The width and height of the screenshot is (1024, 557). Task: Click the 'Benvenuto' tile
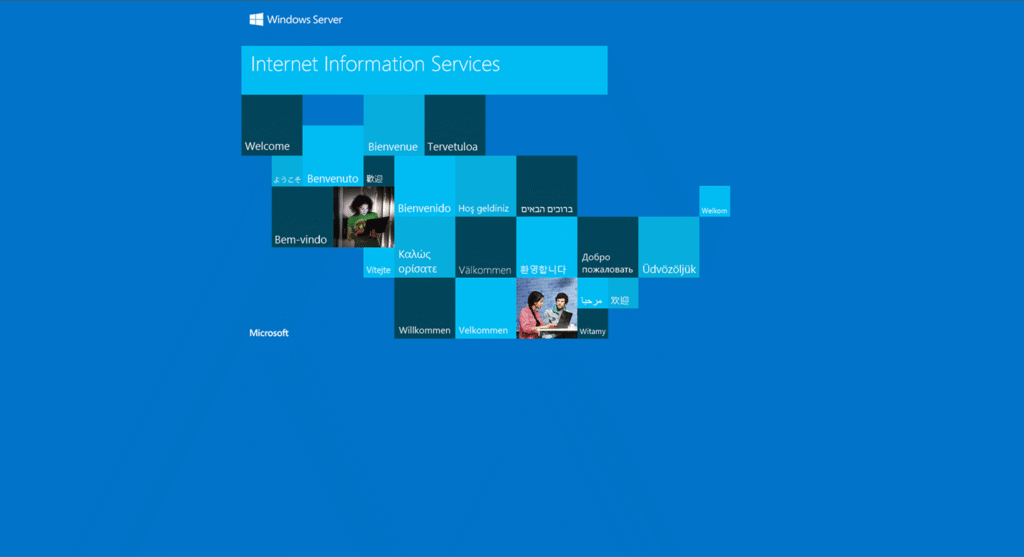333,156
